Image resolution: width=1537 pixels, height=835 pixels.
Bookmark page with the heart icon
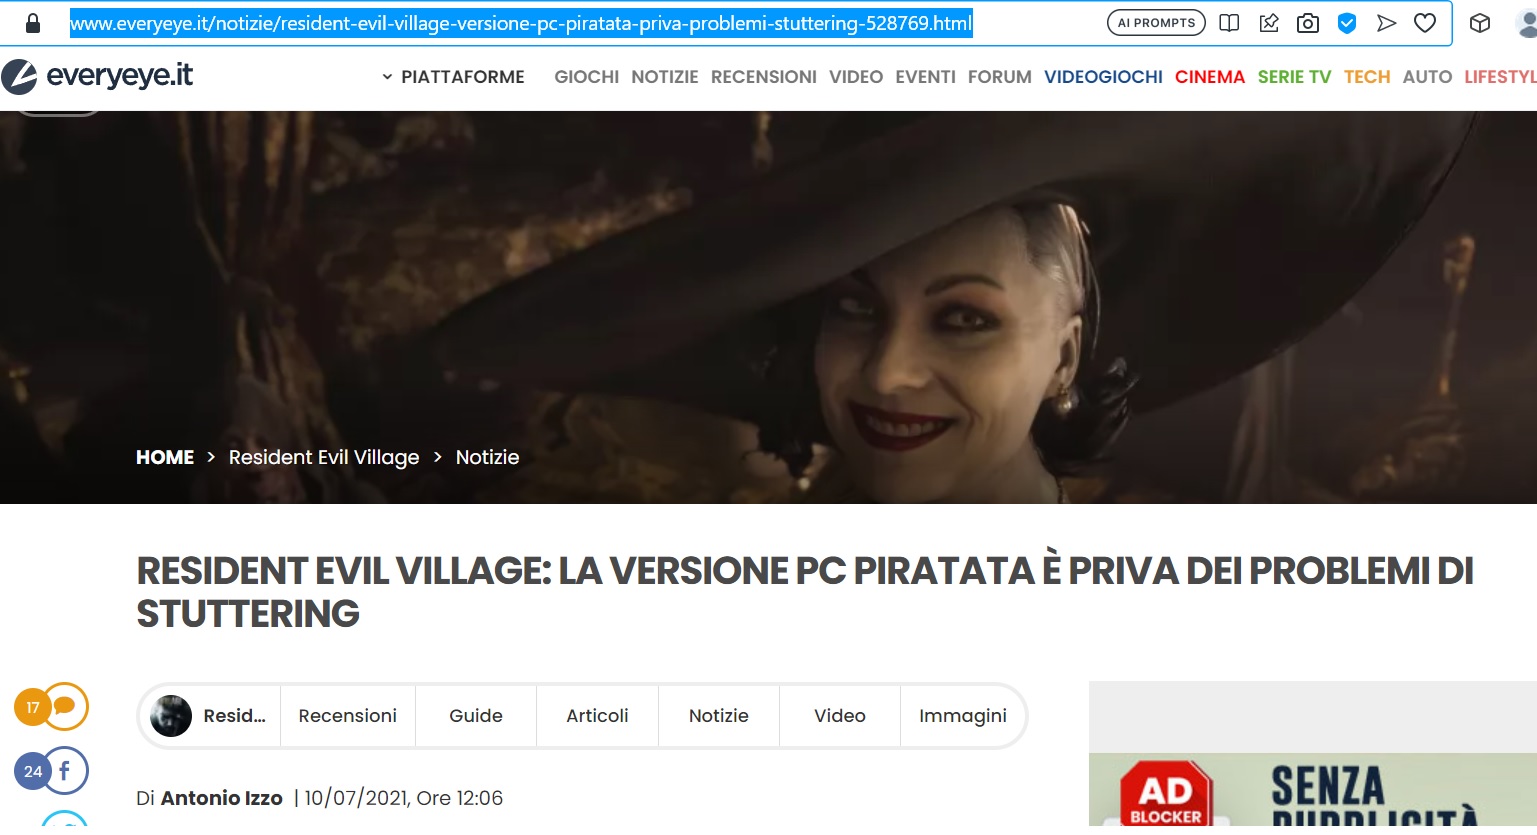(1425, 23)
